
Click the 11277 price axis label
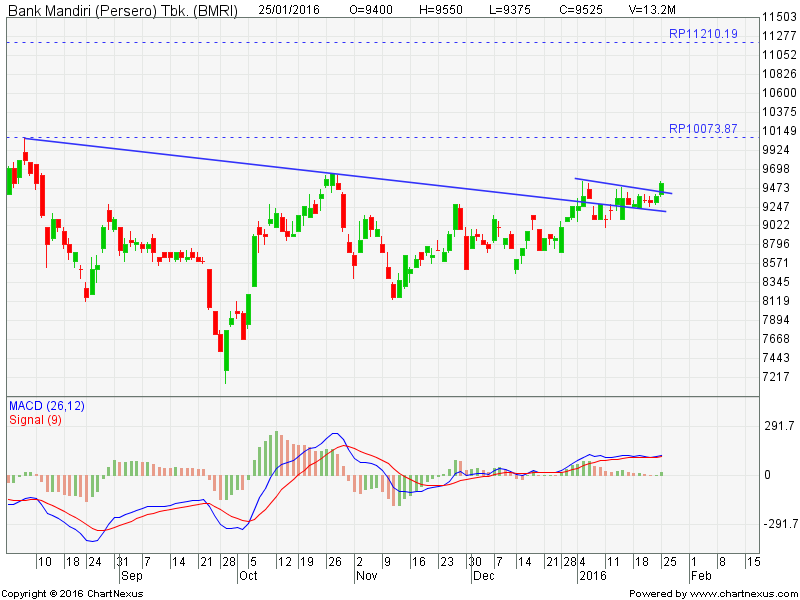[x=779, y=36]
